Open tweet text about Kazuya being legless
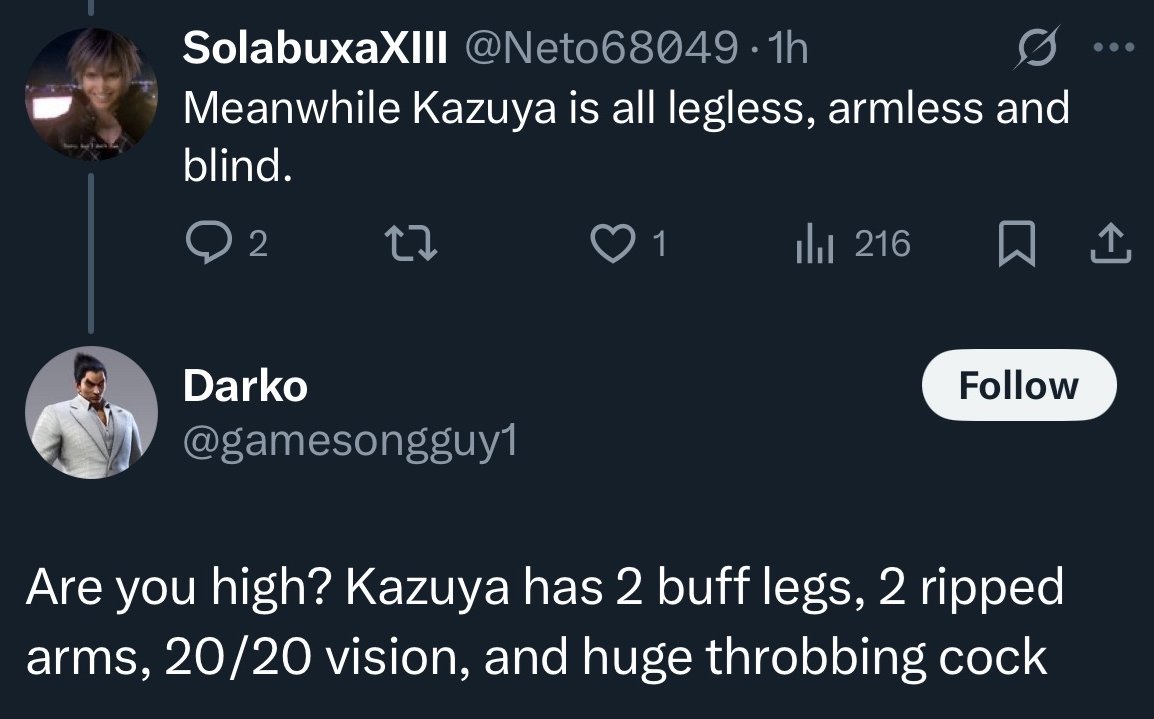This screenshot has width=1154, height=719. pos(626,136)
